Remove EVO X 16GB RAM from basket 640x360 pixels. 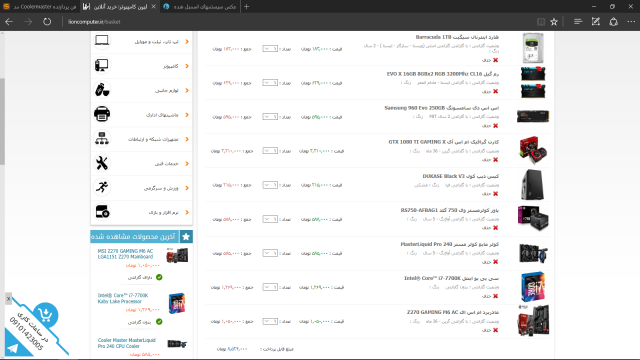[495, 91]
